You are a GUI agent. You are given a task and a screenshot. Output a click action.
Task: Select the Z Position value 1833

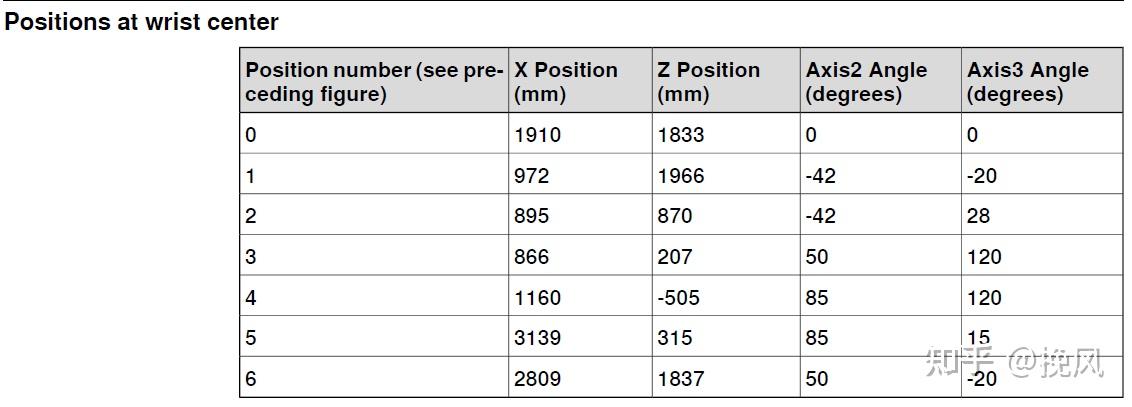pyautogui.click(x=682, y=135)
